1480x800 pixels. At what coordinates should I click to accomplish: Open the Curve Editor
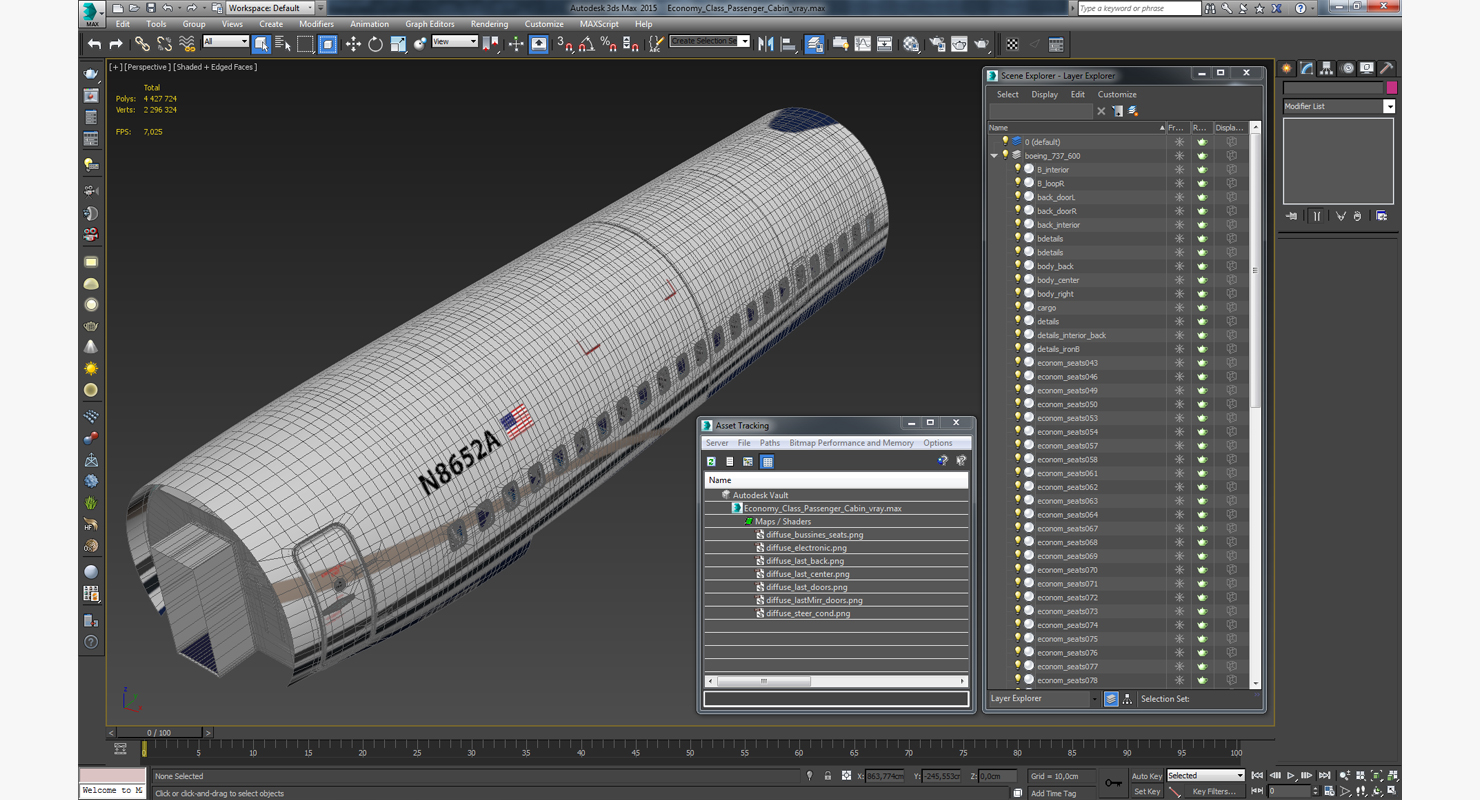pyautogui.click(x=863, y=44)
